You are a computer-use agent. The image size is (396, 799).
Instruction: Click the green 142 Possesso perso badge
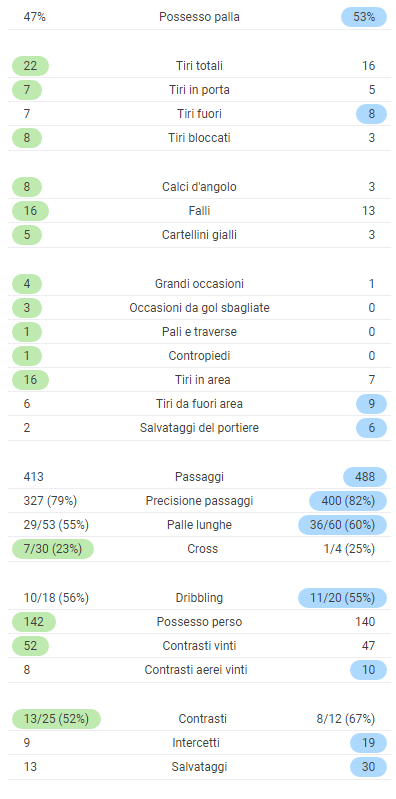coord(34,622)
